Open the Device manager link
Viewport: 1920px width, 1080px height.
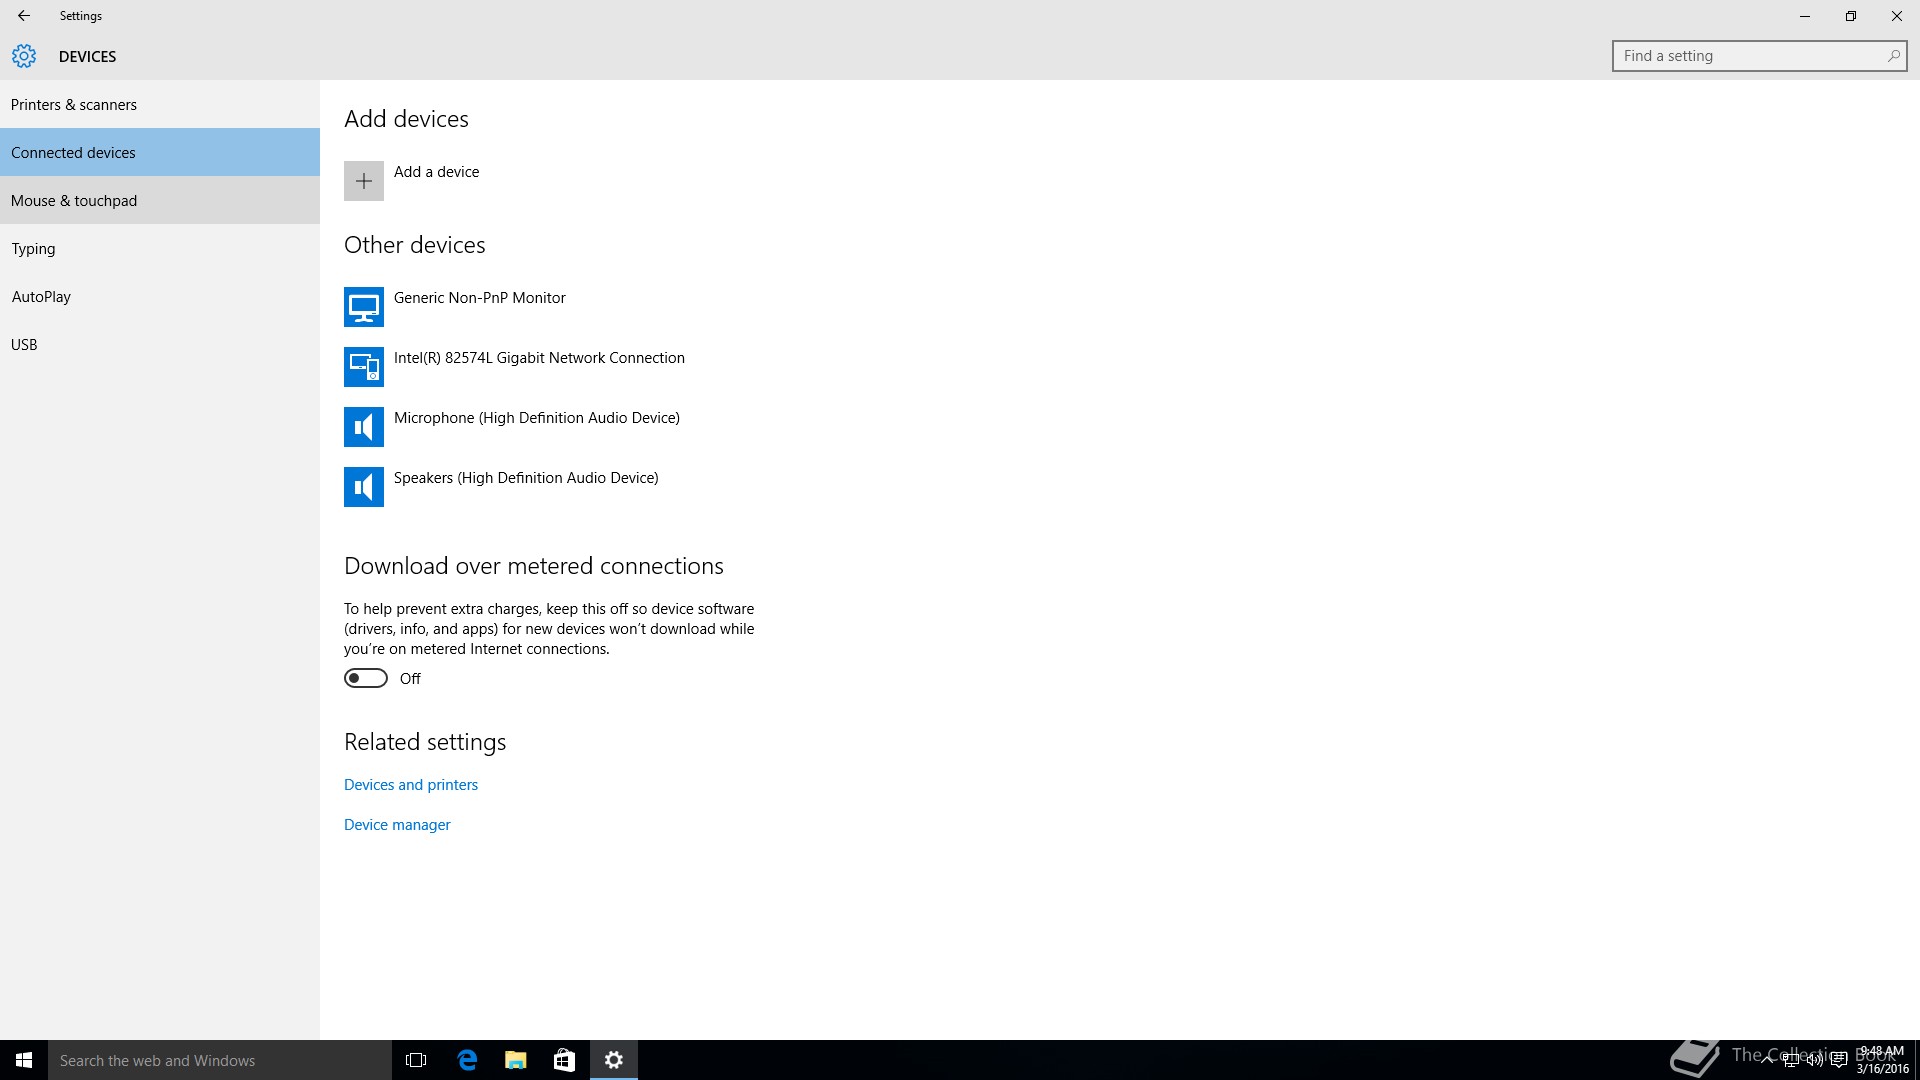[397, 825]
